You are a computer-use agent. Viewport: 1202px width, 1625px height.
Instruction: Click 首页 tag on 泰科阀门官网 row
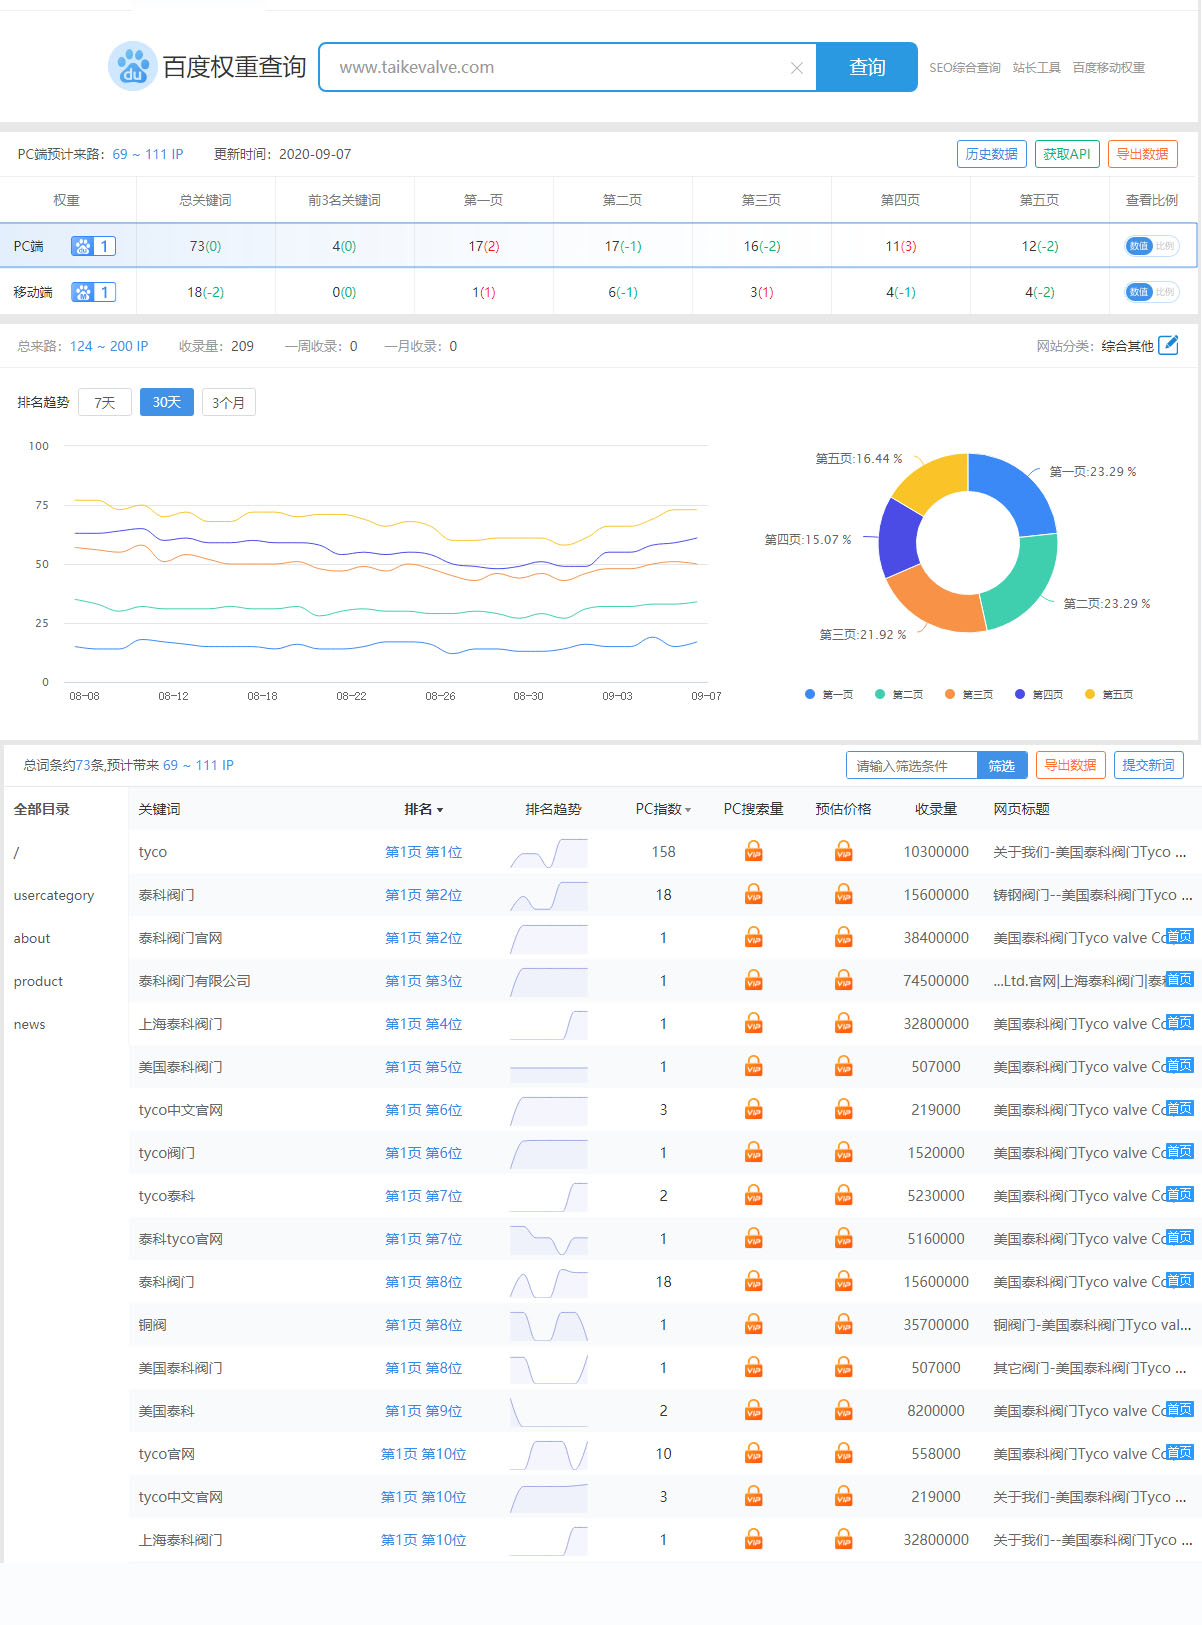[x=1180, y=936]
